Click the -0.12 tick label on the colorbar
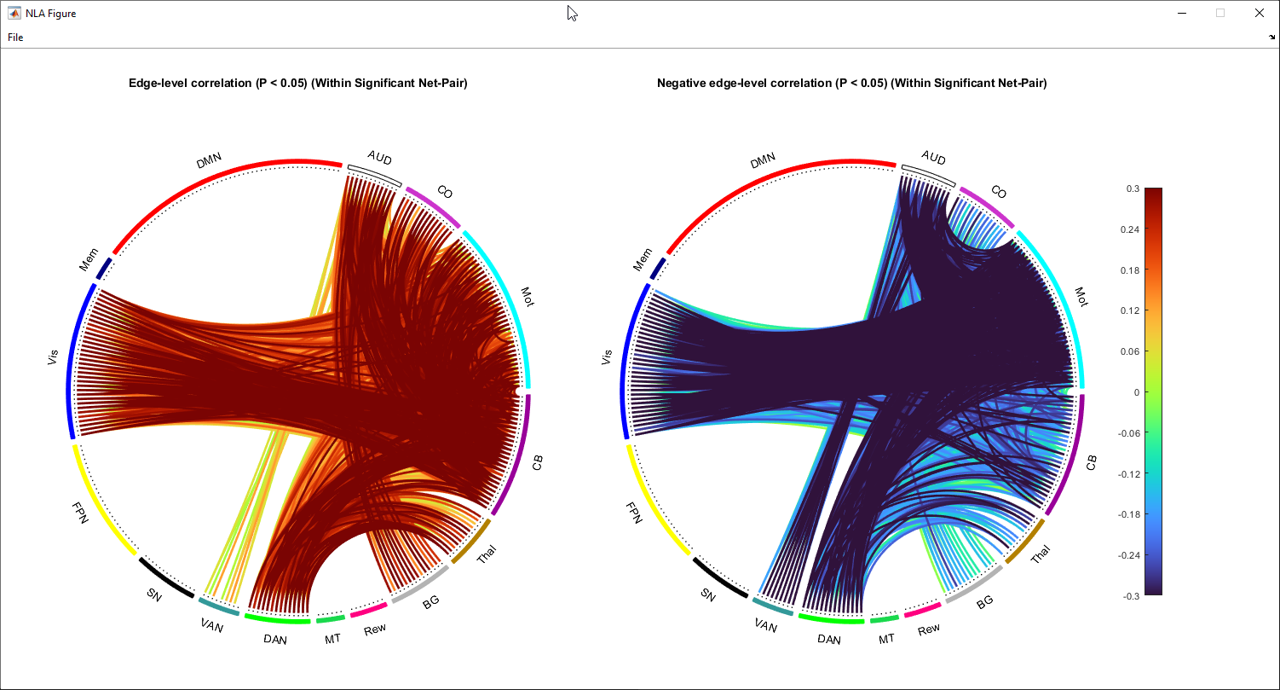The image size is (1280, 690). (1128, 473)
